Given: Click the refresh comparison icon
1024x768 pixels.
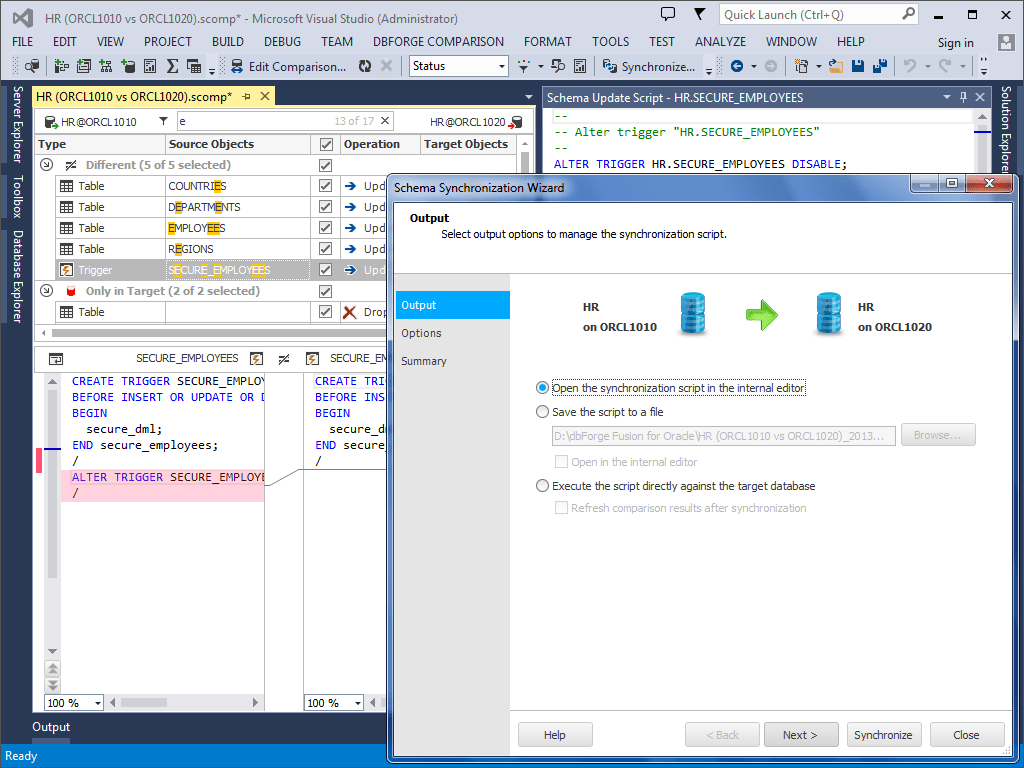Looking at the screenshot, I should point(365,66).
